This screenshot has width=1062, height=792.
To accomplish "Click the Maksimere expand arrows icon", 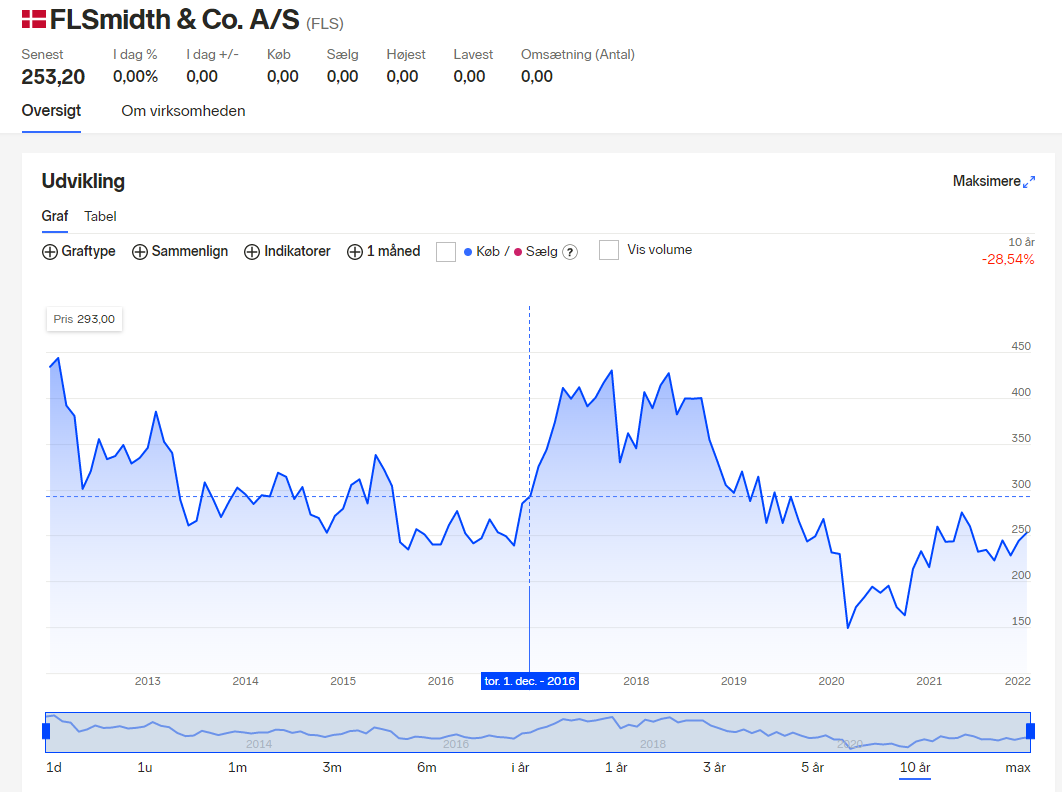I will coord(1029,182).
